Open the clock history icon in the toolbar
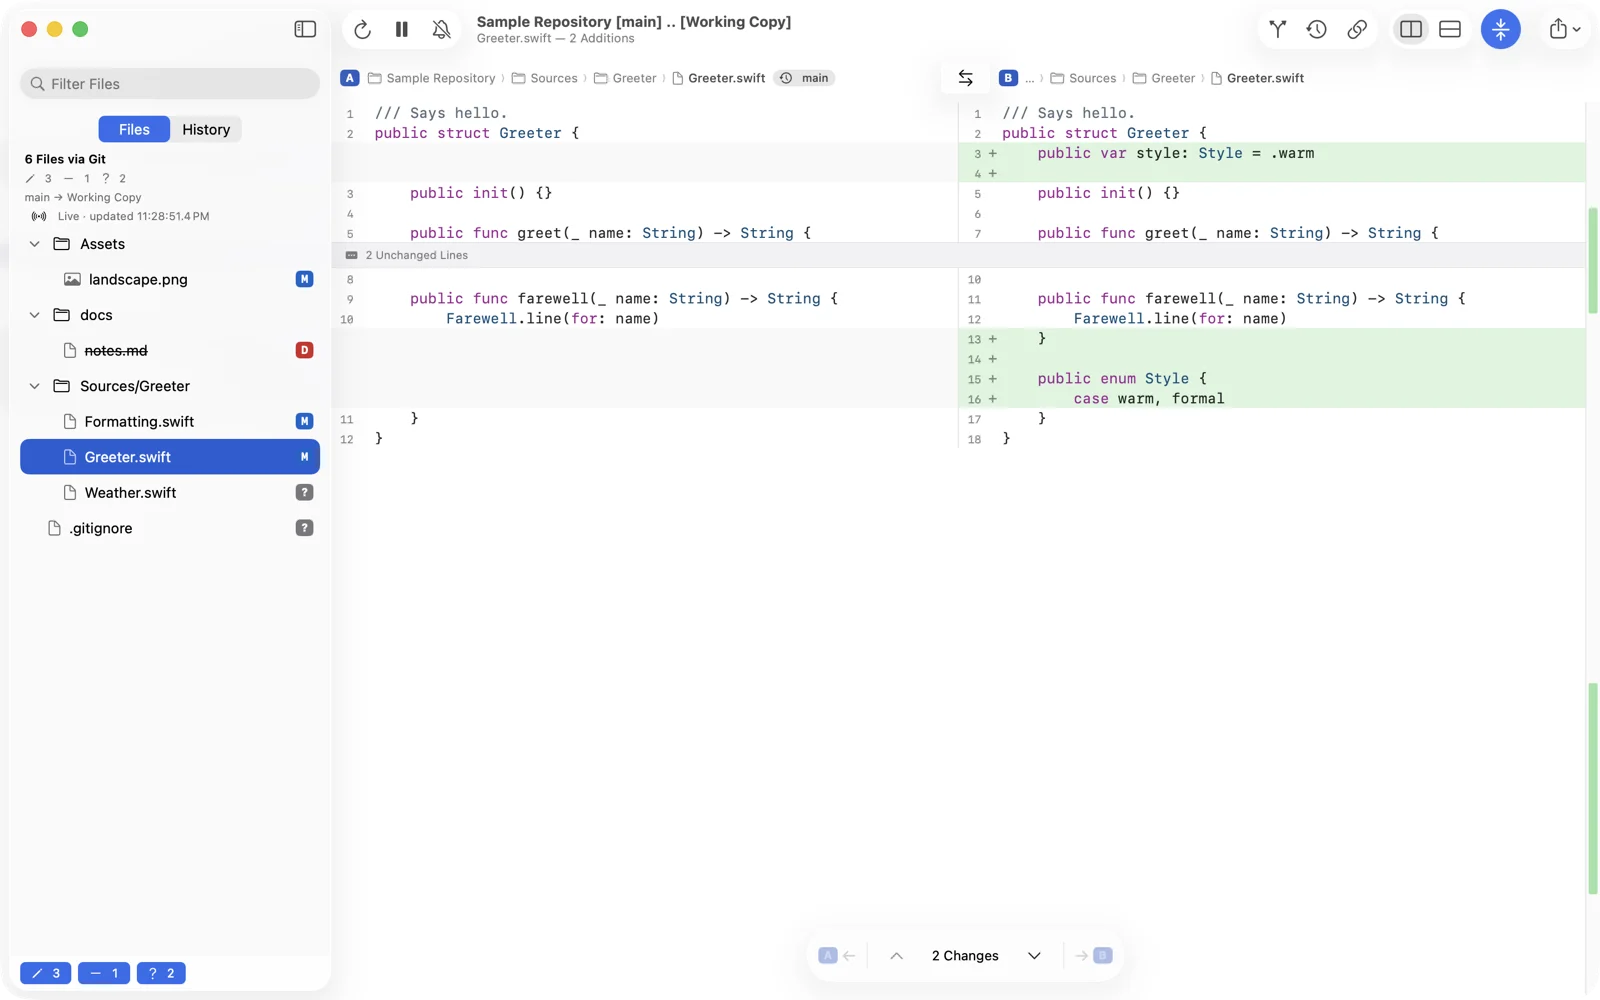The image size is (1600, 1000). [1317, 29]
